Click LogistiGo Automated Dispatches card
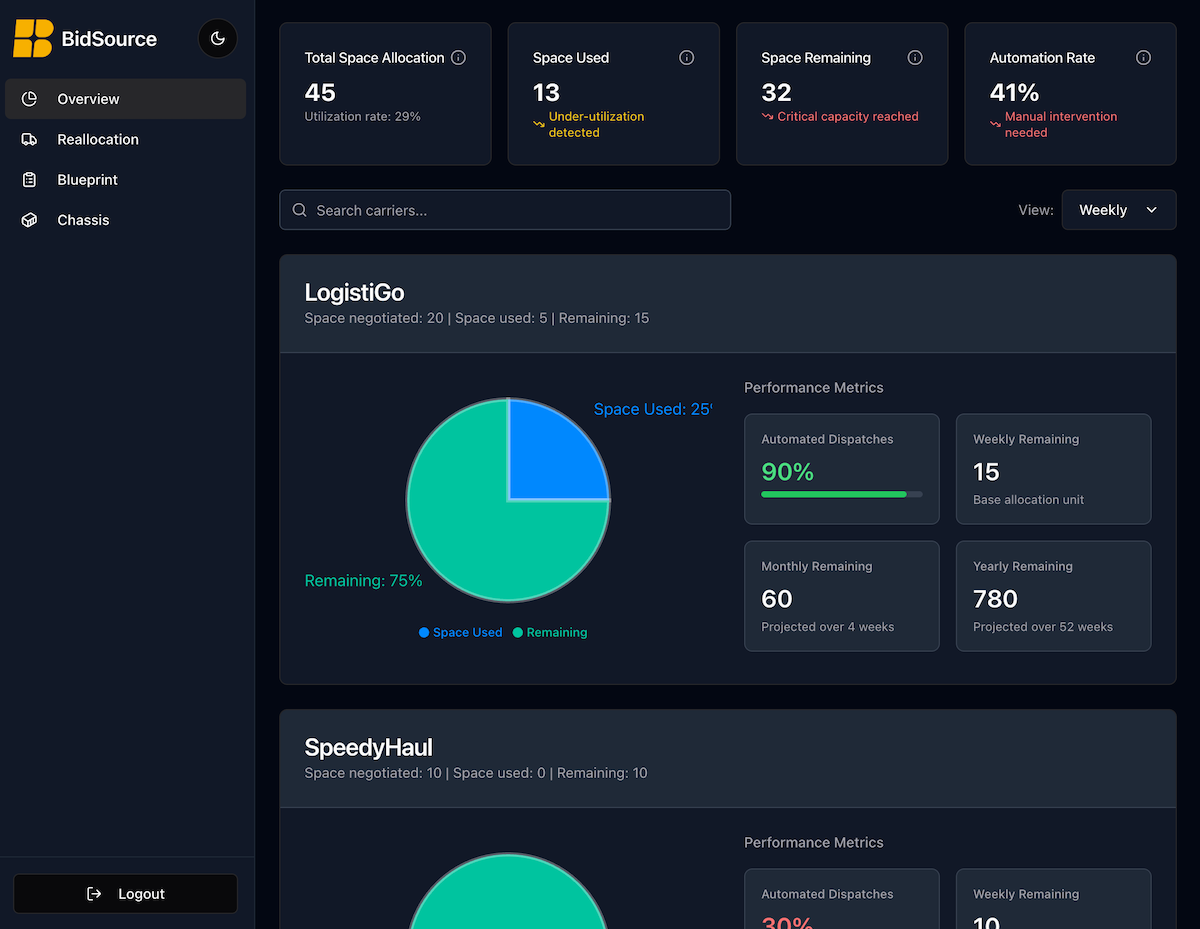The height and width of the screenshot is (929, 1200). 842,469
